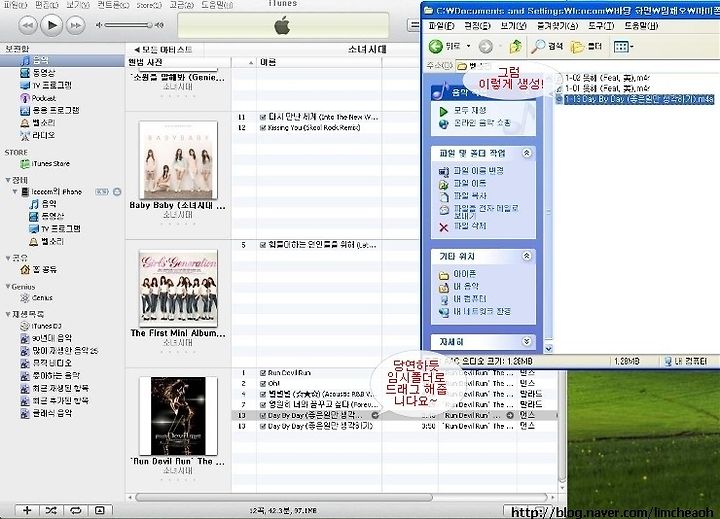This screenshot has height=519, width=720.
Task: Adjust the iTunes volume slider
Action: [129, 25]
